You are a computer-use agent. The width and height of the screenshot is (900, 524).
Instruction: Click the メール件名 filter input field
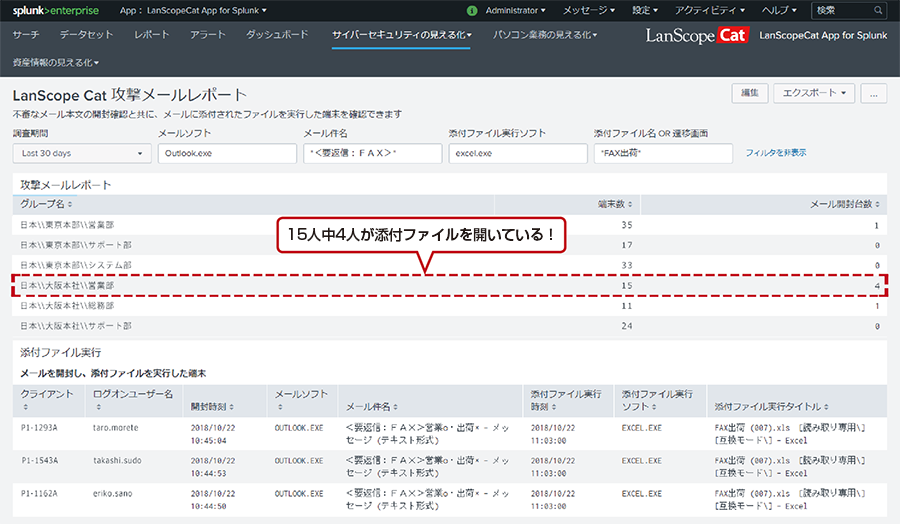coord(373,153)
